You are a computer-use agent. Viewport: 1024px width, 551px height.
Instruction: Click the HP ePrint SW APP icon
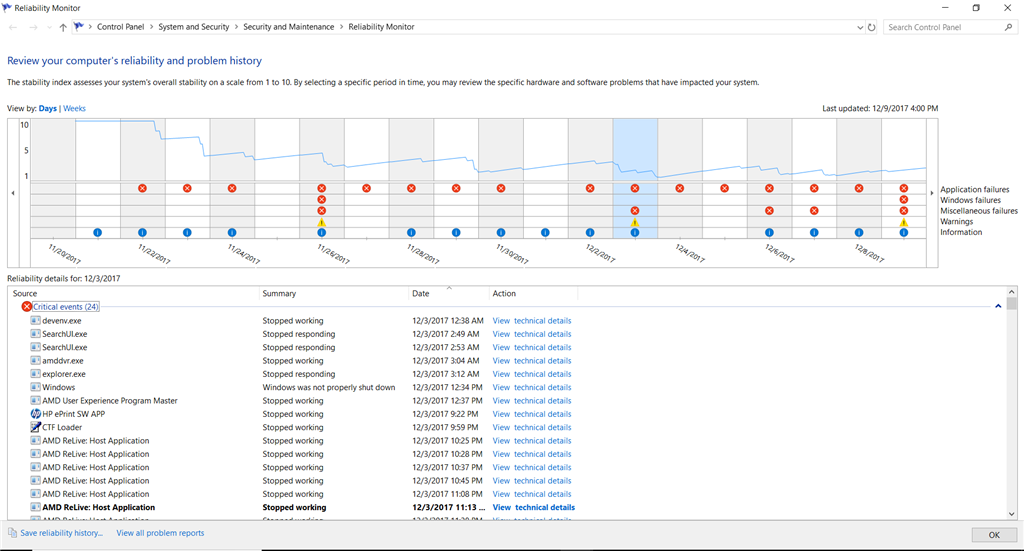(35, 414)
